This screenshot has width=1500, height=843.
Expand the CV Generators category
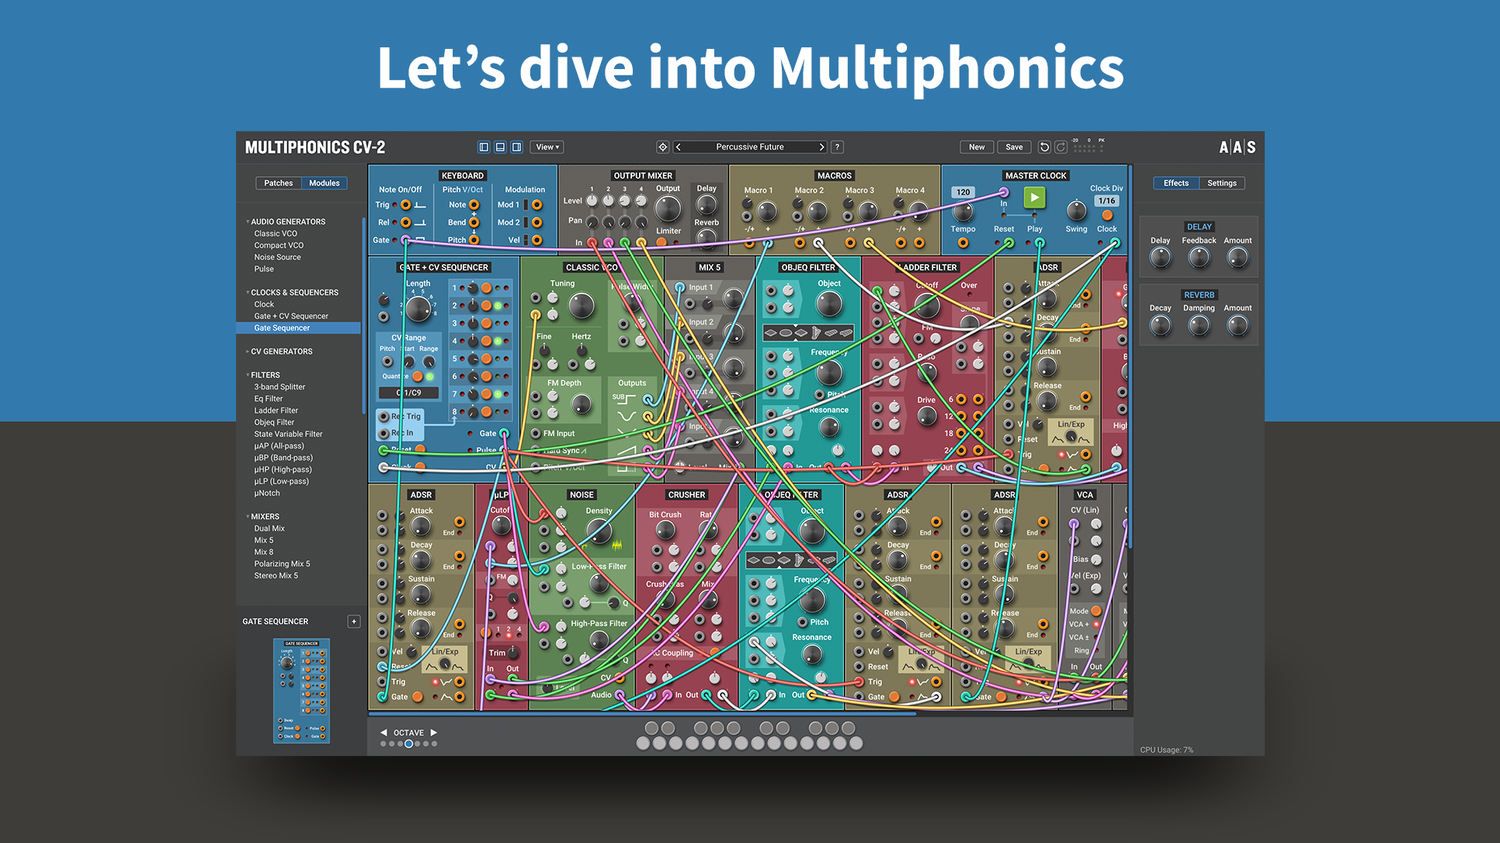(248, 352)
